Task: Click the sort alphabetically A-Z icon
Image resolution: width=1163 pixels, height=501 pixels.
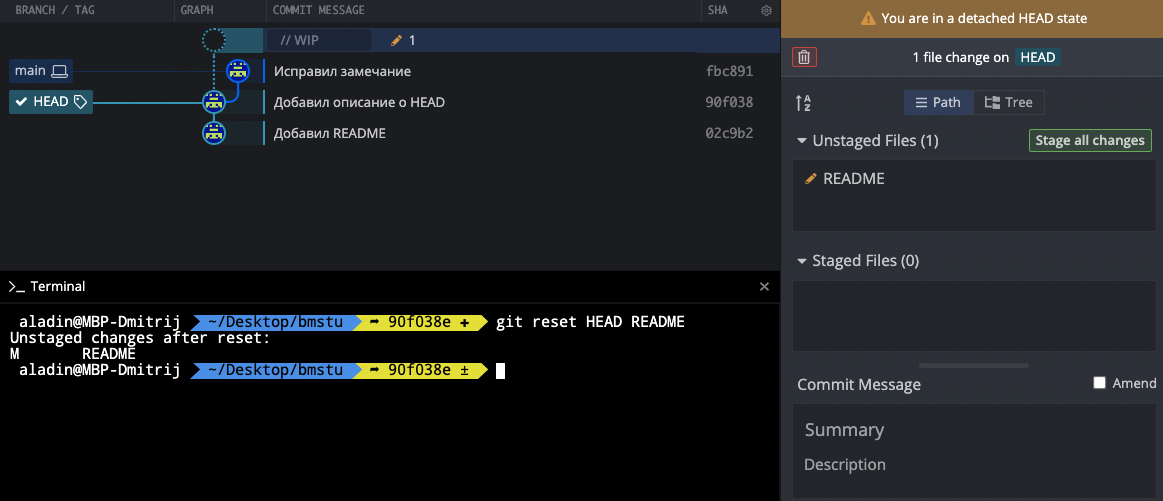Action: pos(803,103)
